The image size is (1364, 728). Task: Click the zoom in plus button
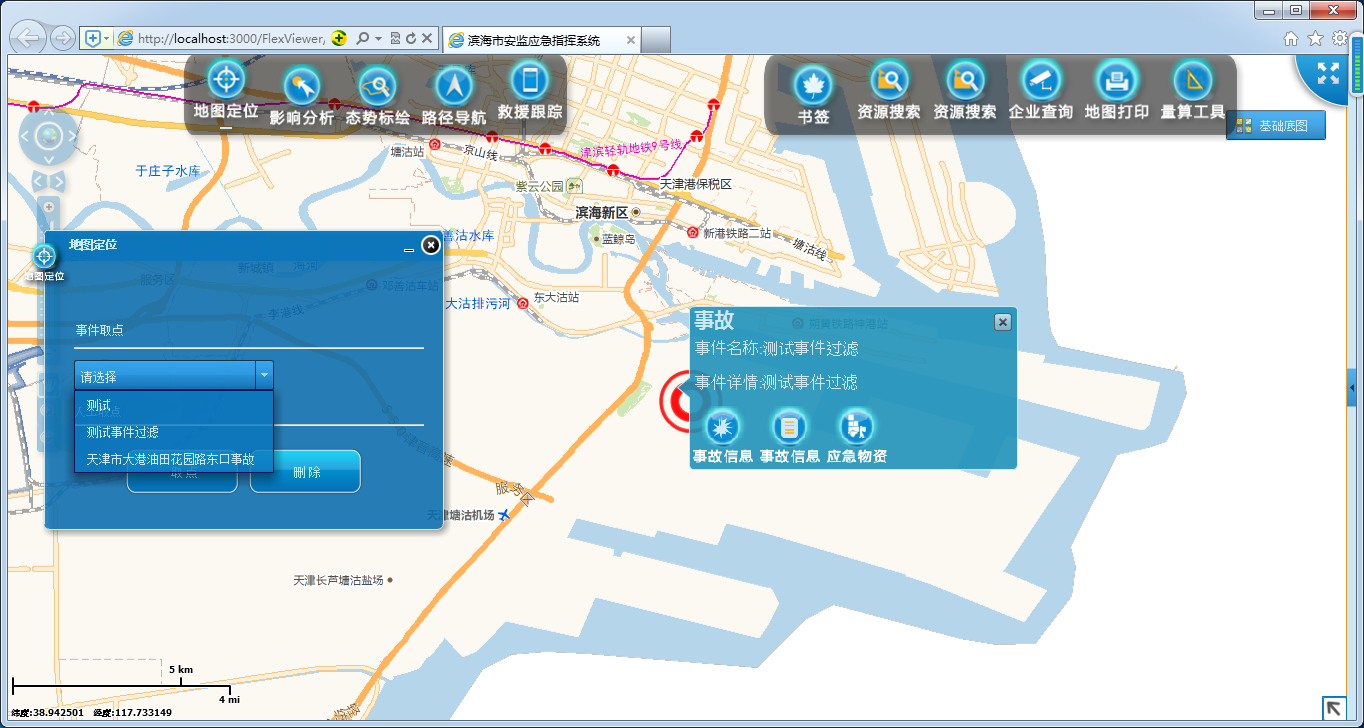48,207
